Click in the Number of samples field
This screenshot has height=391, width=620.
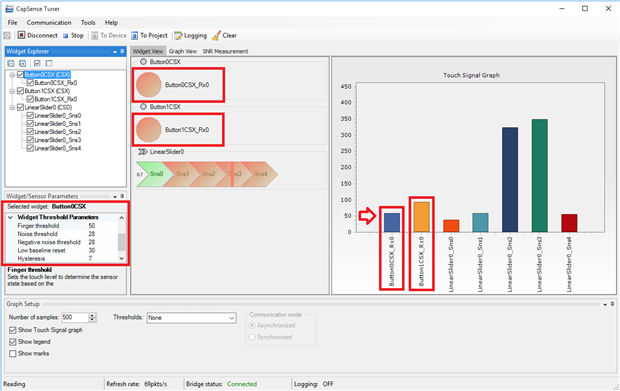74,317
